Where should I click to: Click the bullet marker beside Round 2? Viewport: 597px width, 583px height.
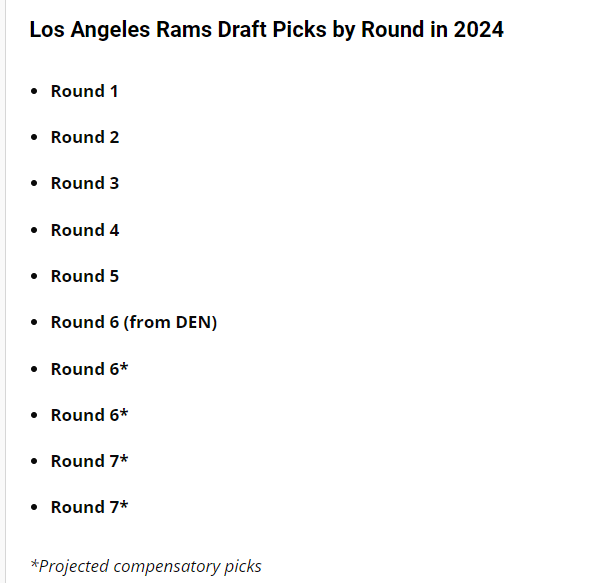point(34,137)
